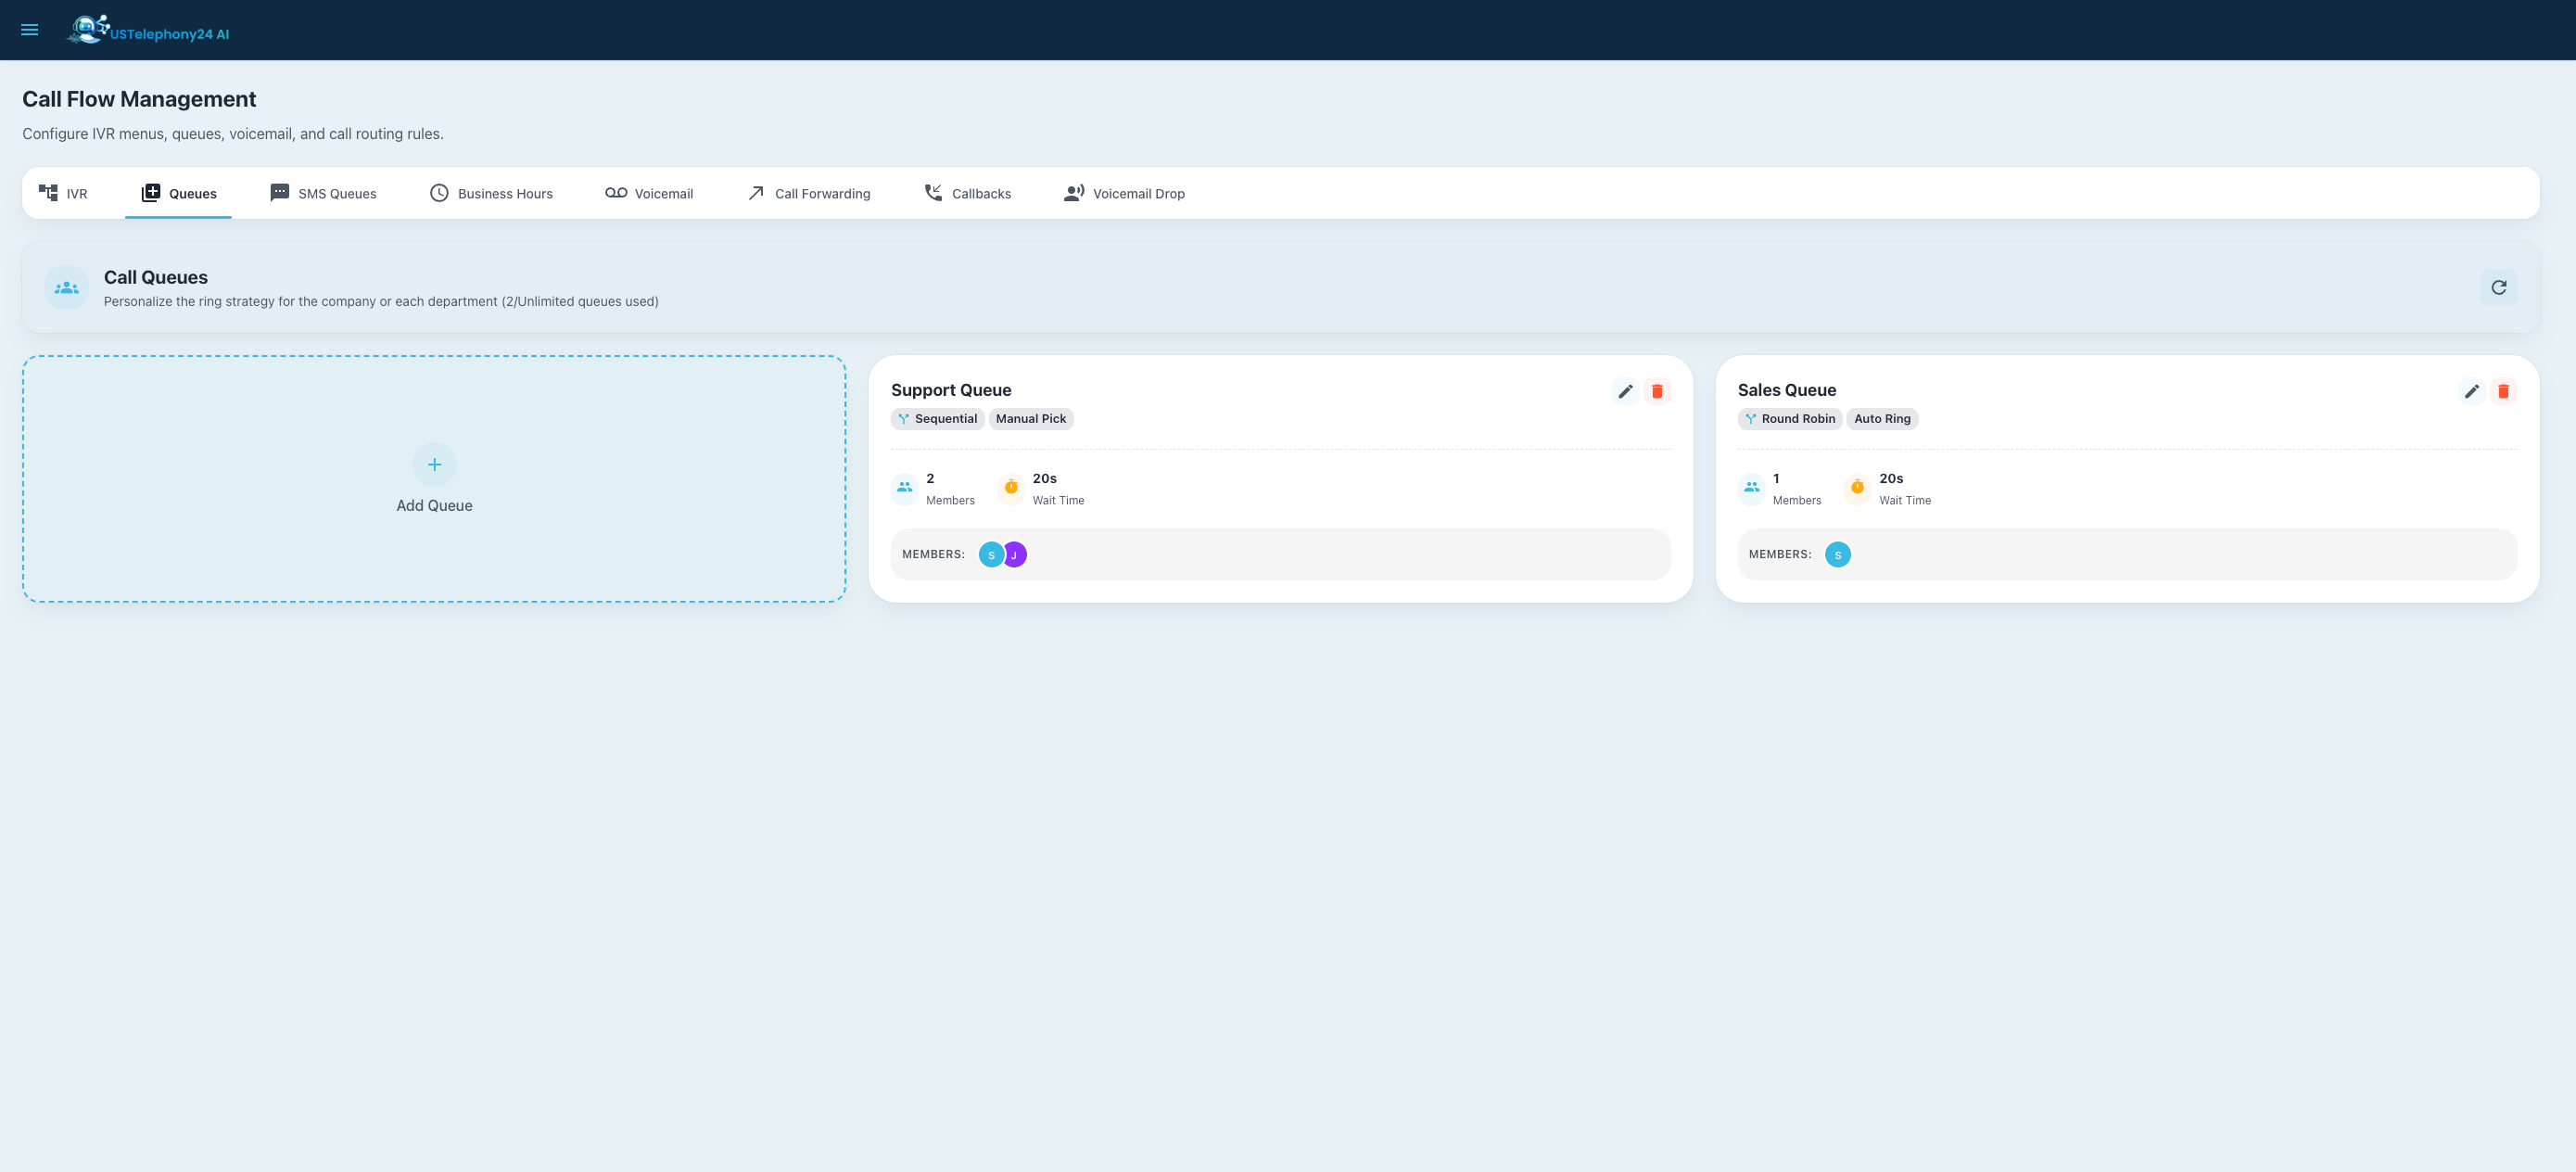Open the Call Forwarding tab
The height and width of the screenshot is (1172, 2576).
click(808, 194)
